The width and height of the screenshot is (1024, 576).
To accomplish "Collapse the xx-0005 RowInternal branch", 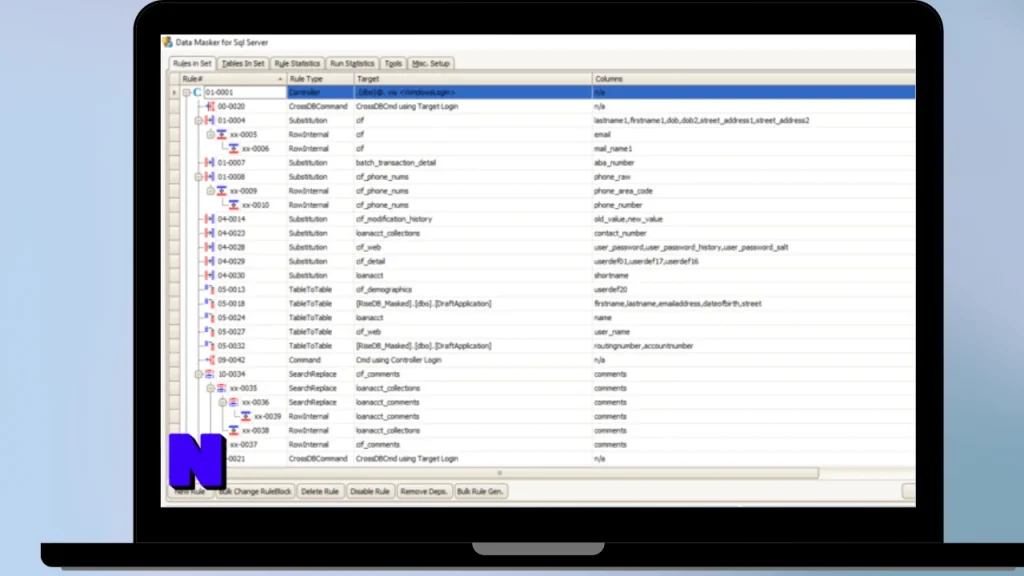I will pos(210,135).
